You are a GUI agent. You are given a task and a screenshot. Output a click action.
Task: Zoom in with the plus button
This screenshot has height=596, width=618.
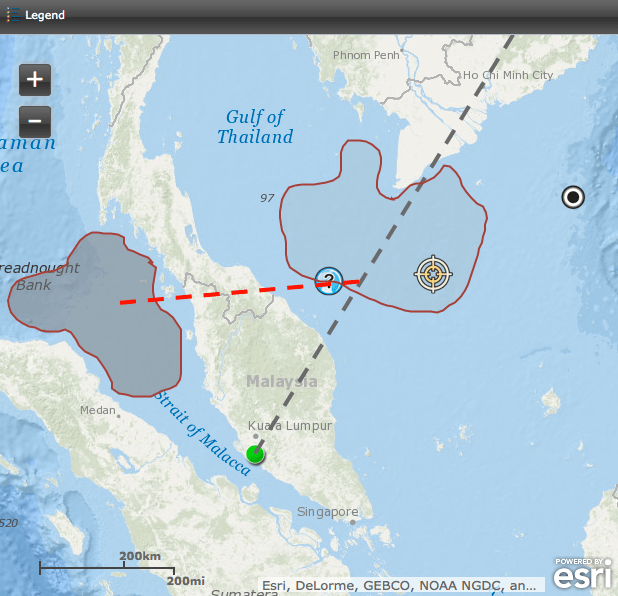point(35,80)
